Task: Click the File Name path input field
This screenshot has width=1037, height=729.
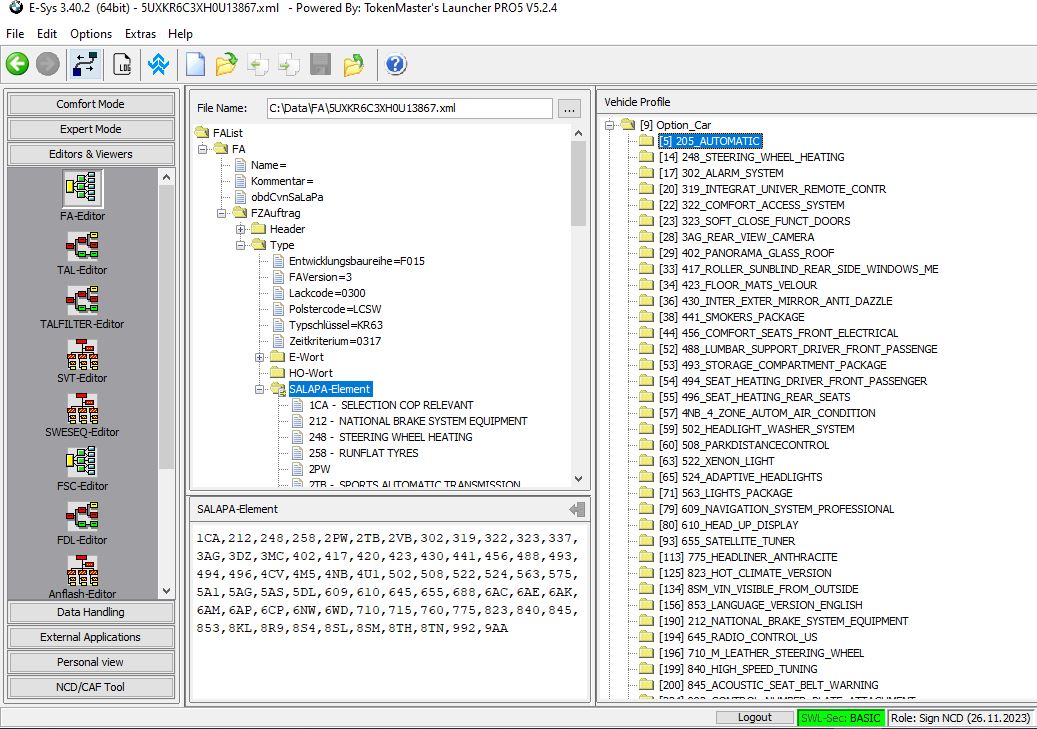Action: point(408,108)
